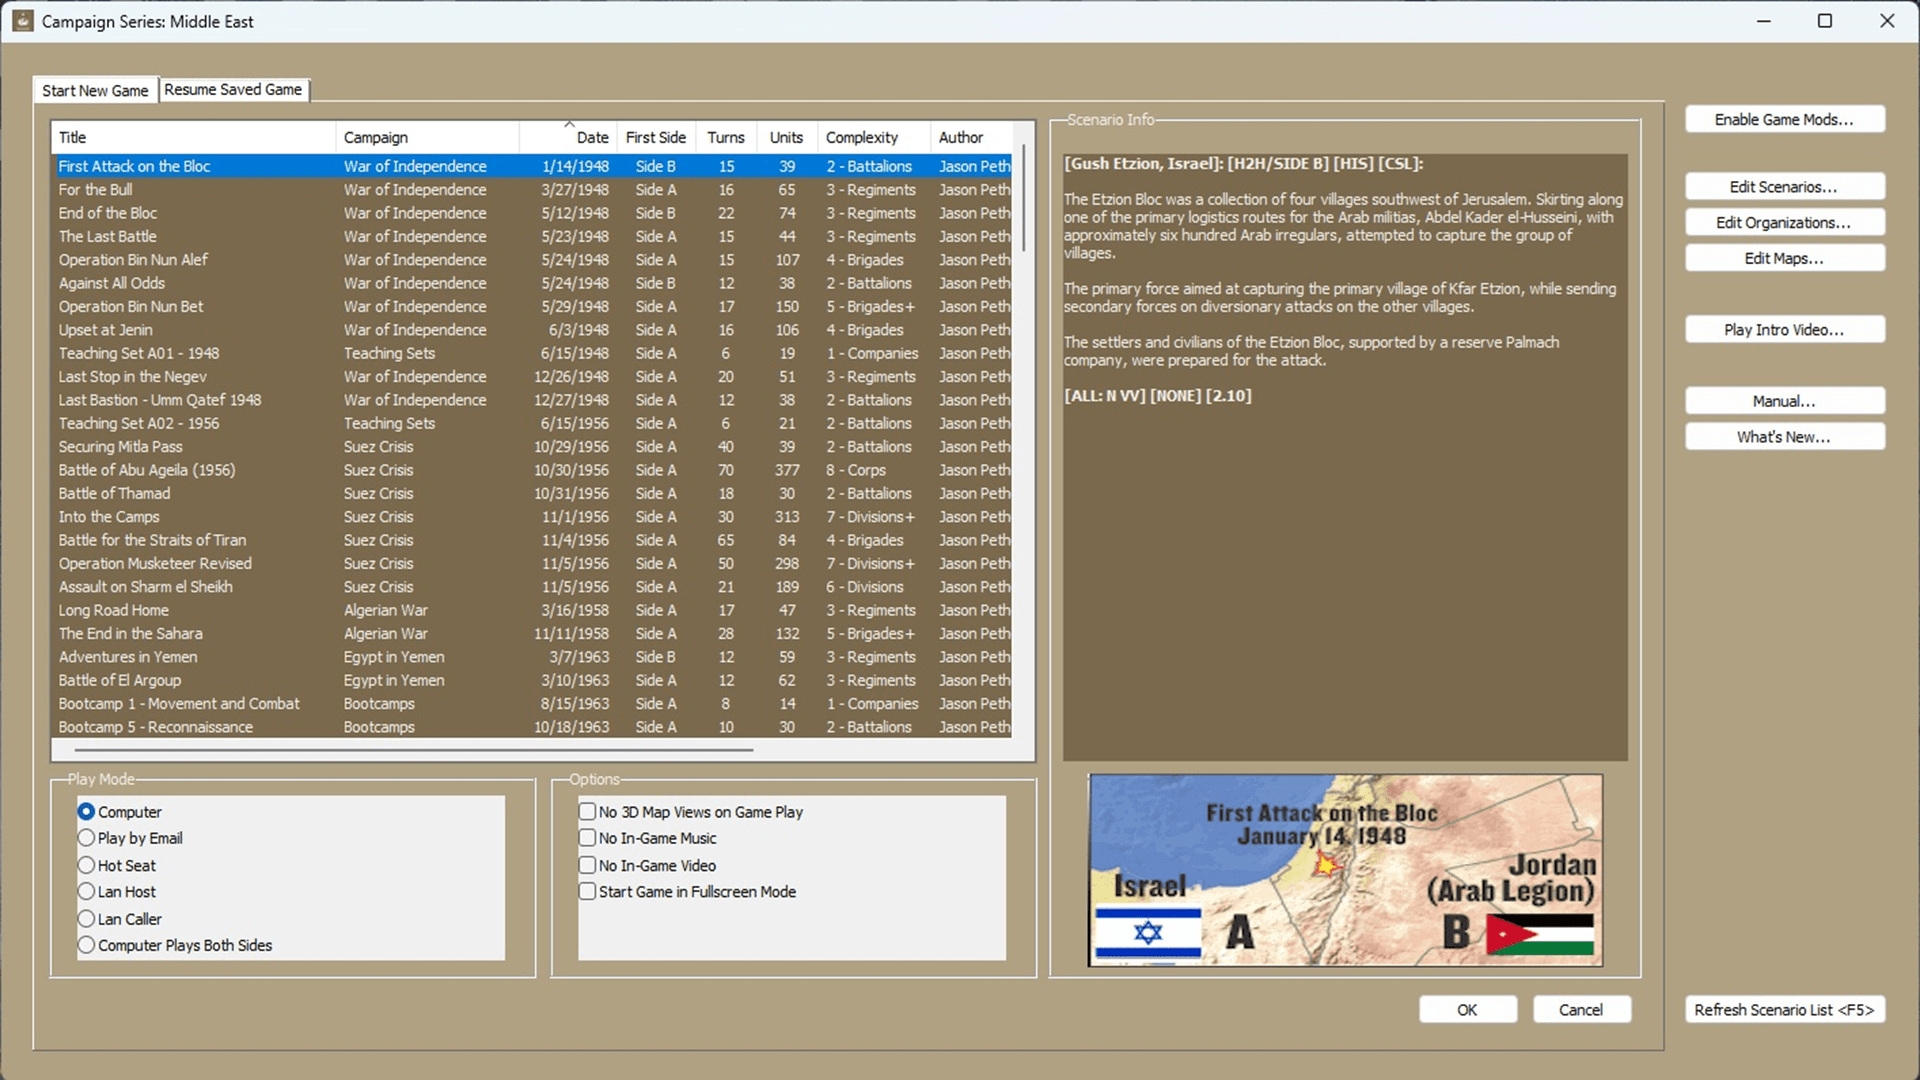Click the app icon in title bar
Viewport: 1920px width, 1080px height.
click(22, 21)
